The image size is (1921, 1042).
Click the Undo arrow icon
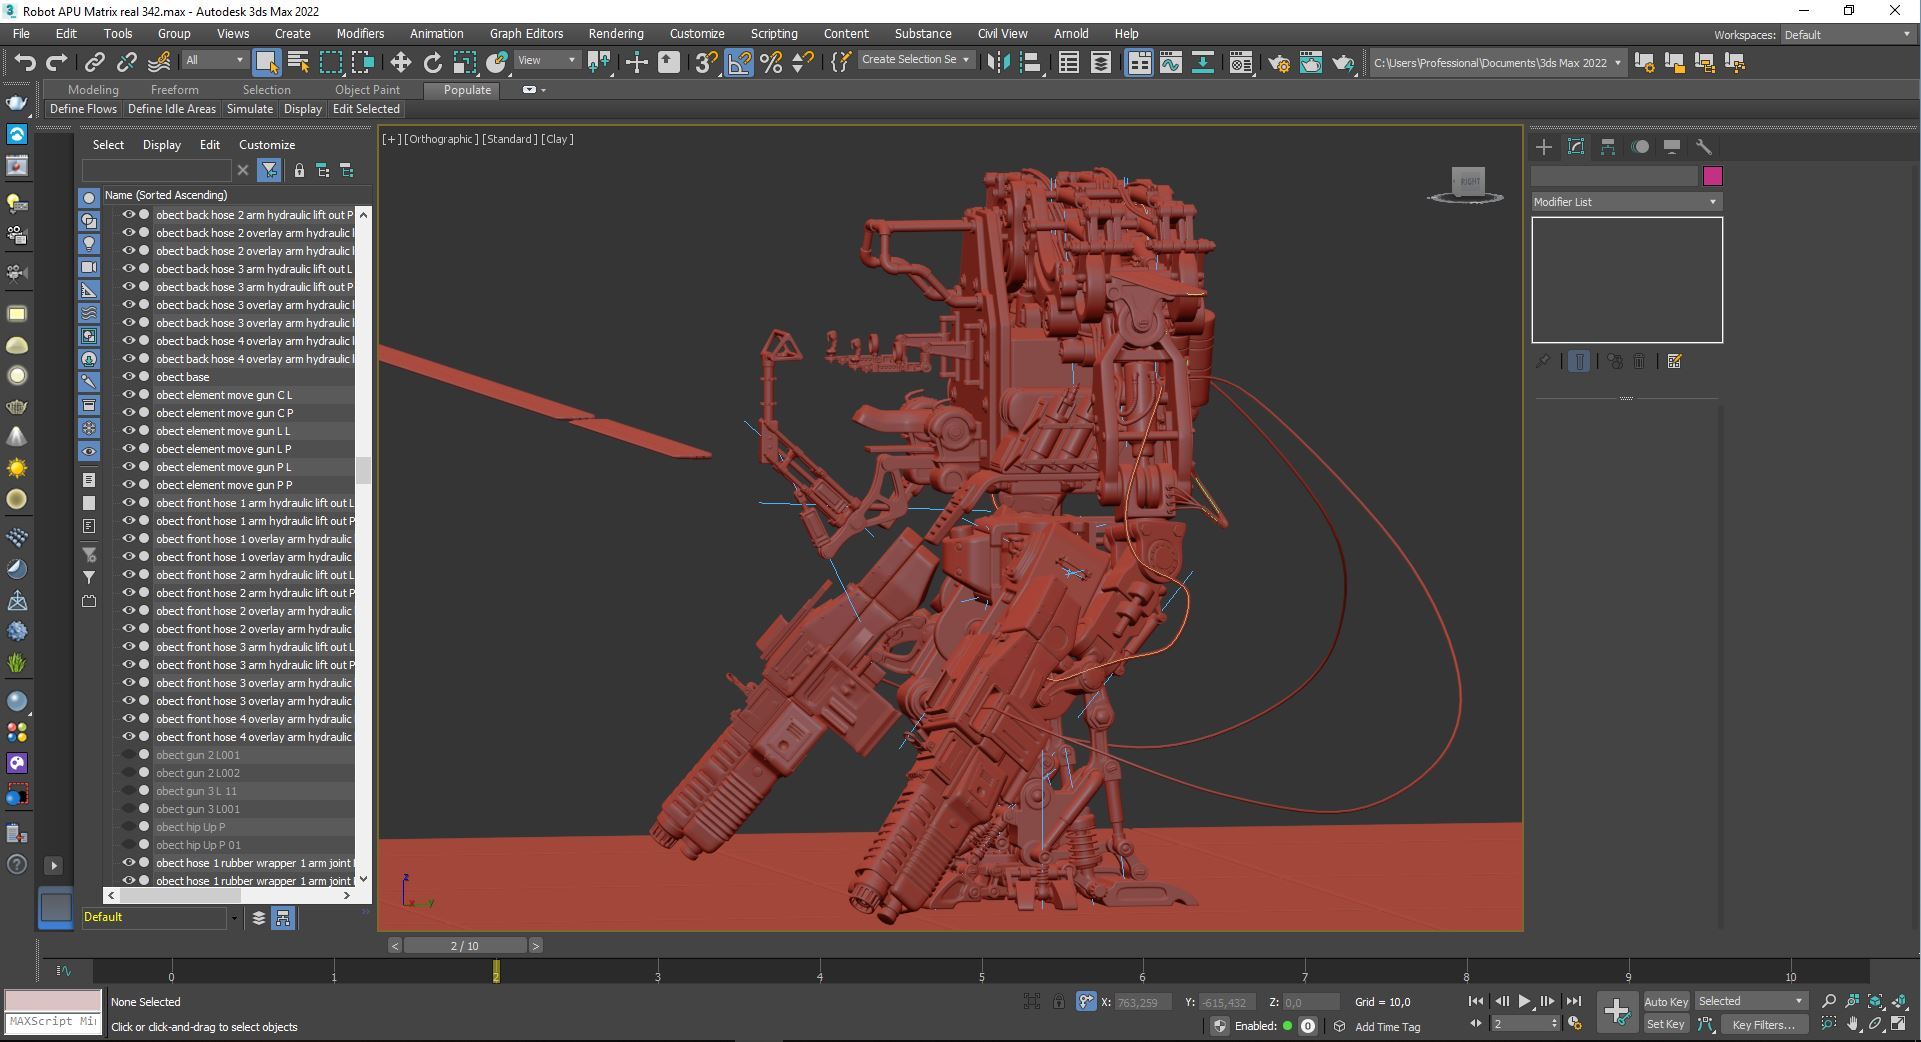click(24, 63)
